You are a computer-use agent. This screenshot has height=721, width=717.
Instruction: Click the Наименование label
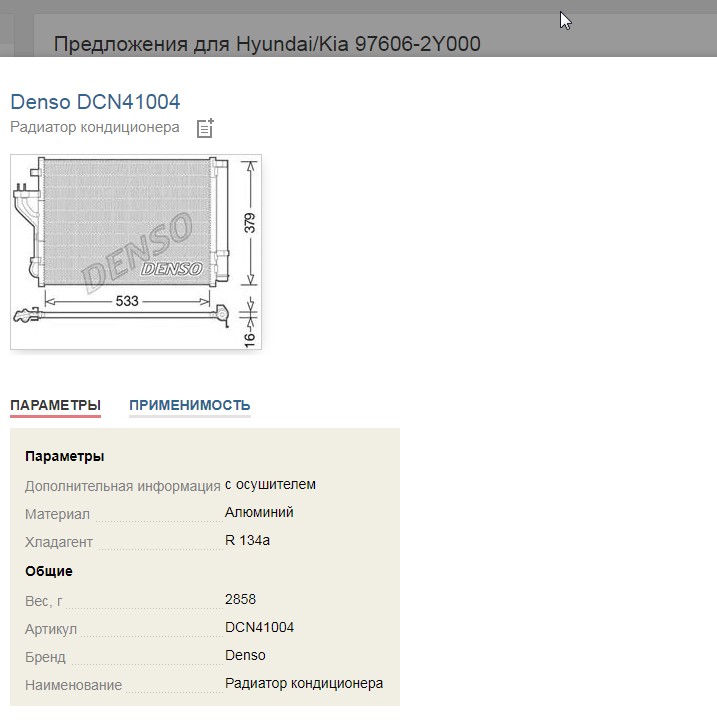[x=73, y=685]
